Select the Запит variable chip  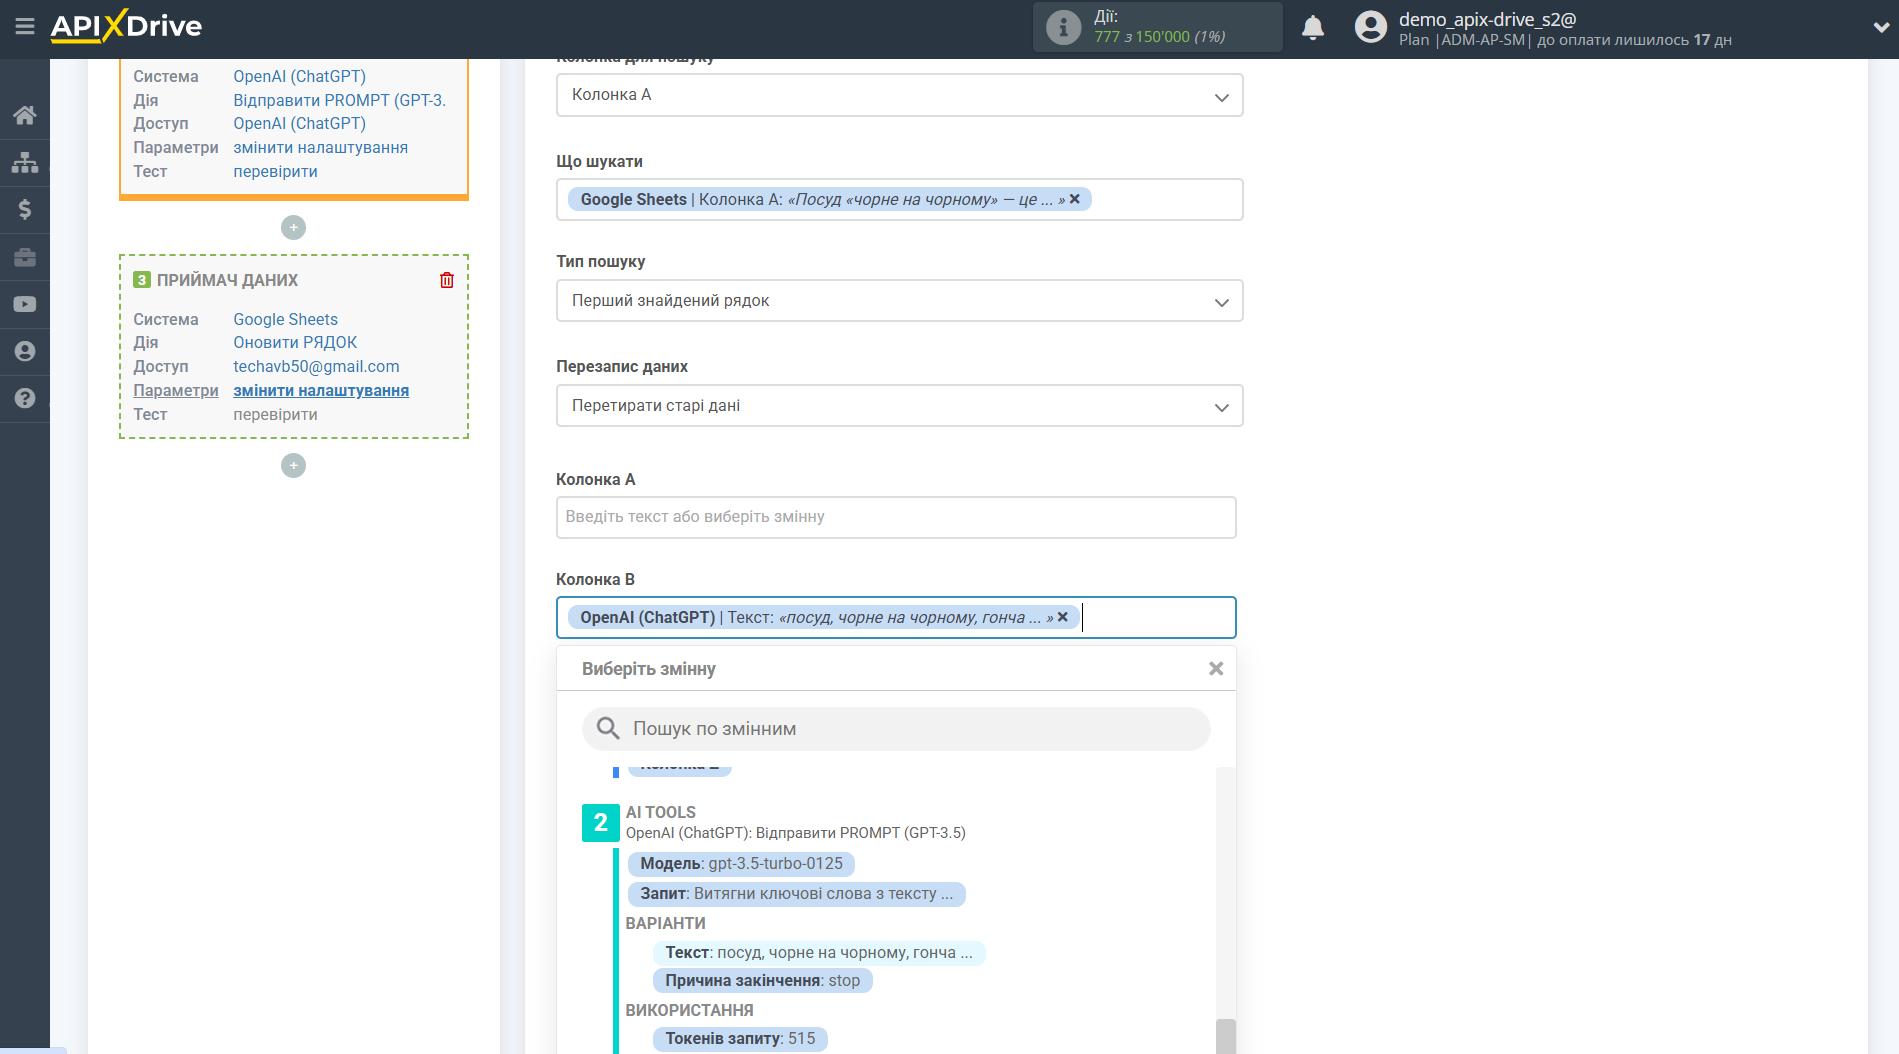coord(796,893)
